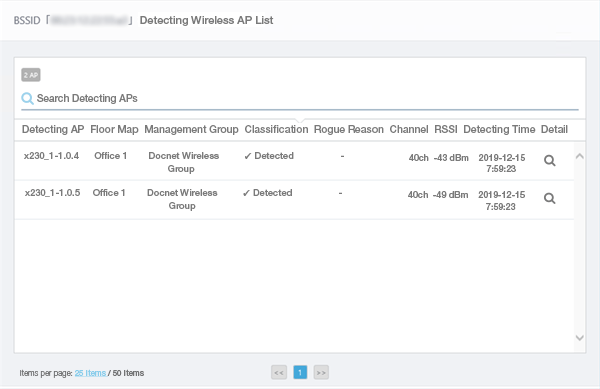
Task: Select the x230_1-1.0.4 AP name
Action: pos(51,156)
